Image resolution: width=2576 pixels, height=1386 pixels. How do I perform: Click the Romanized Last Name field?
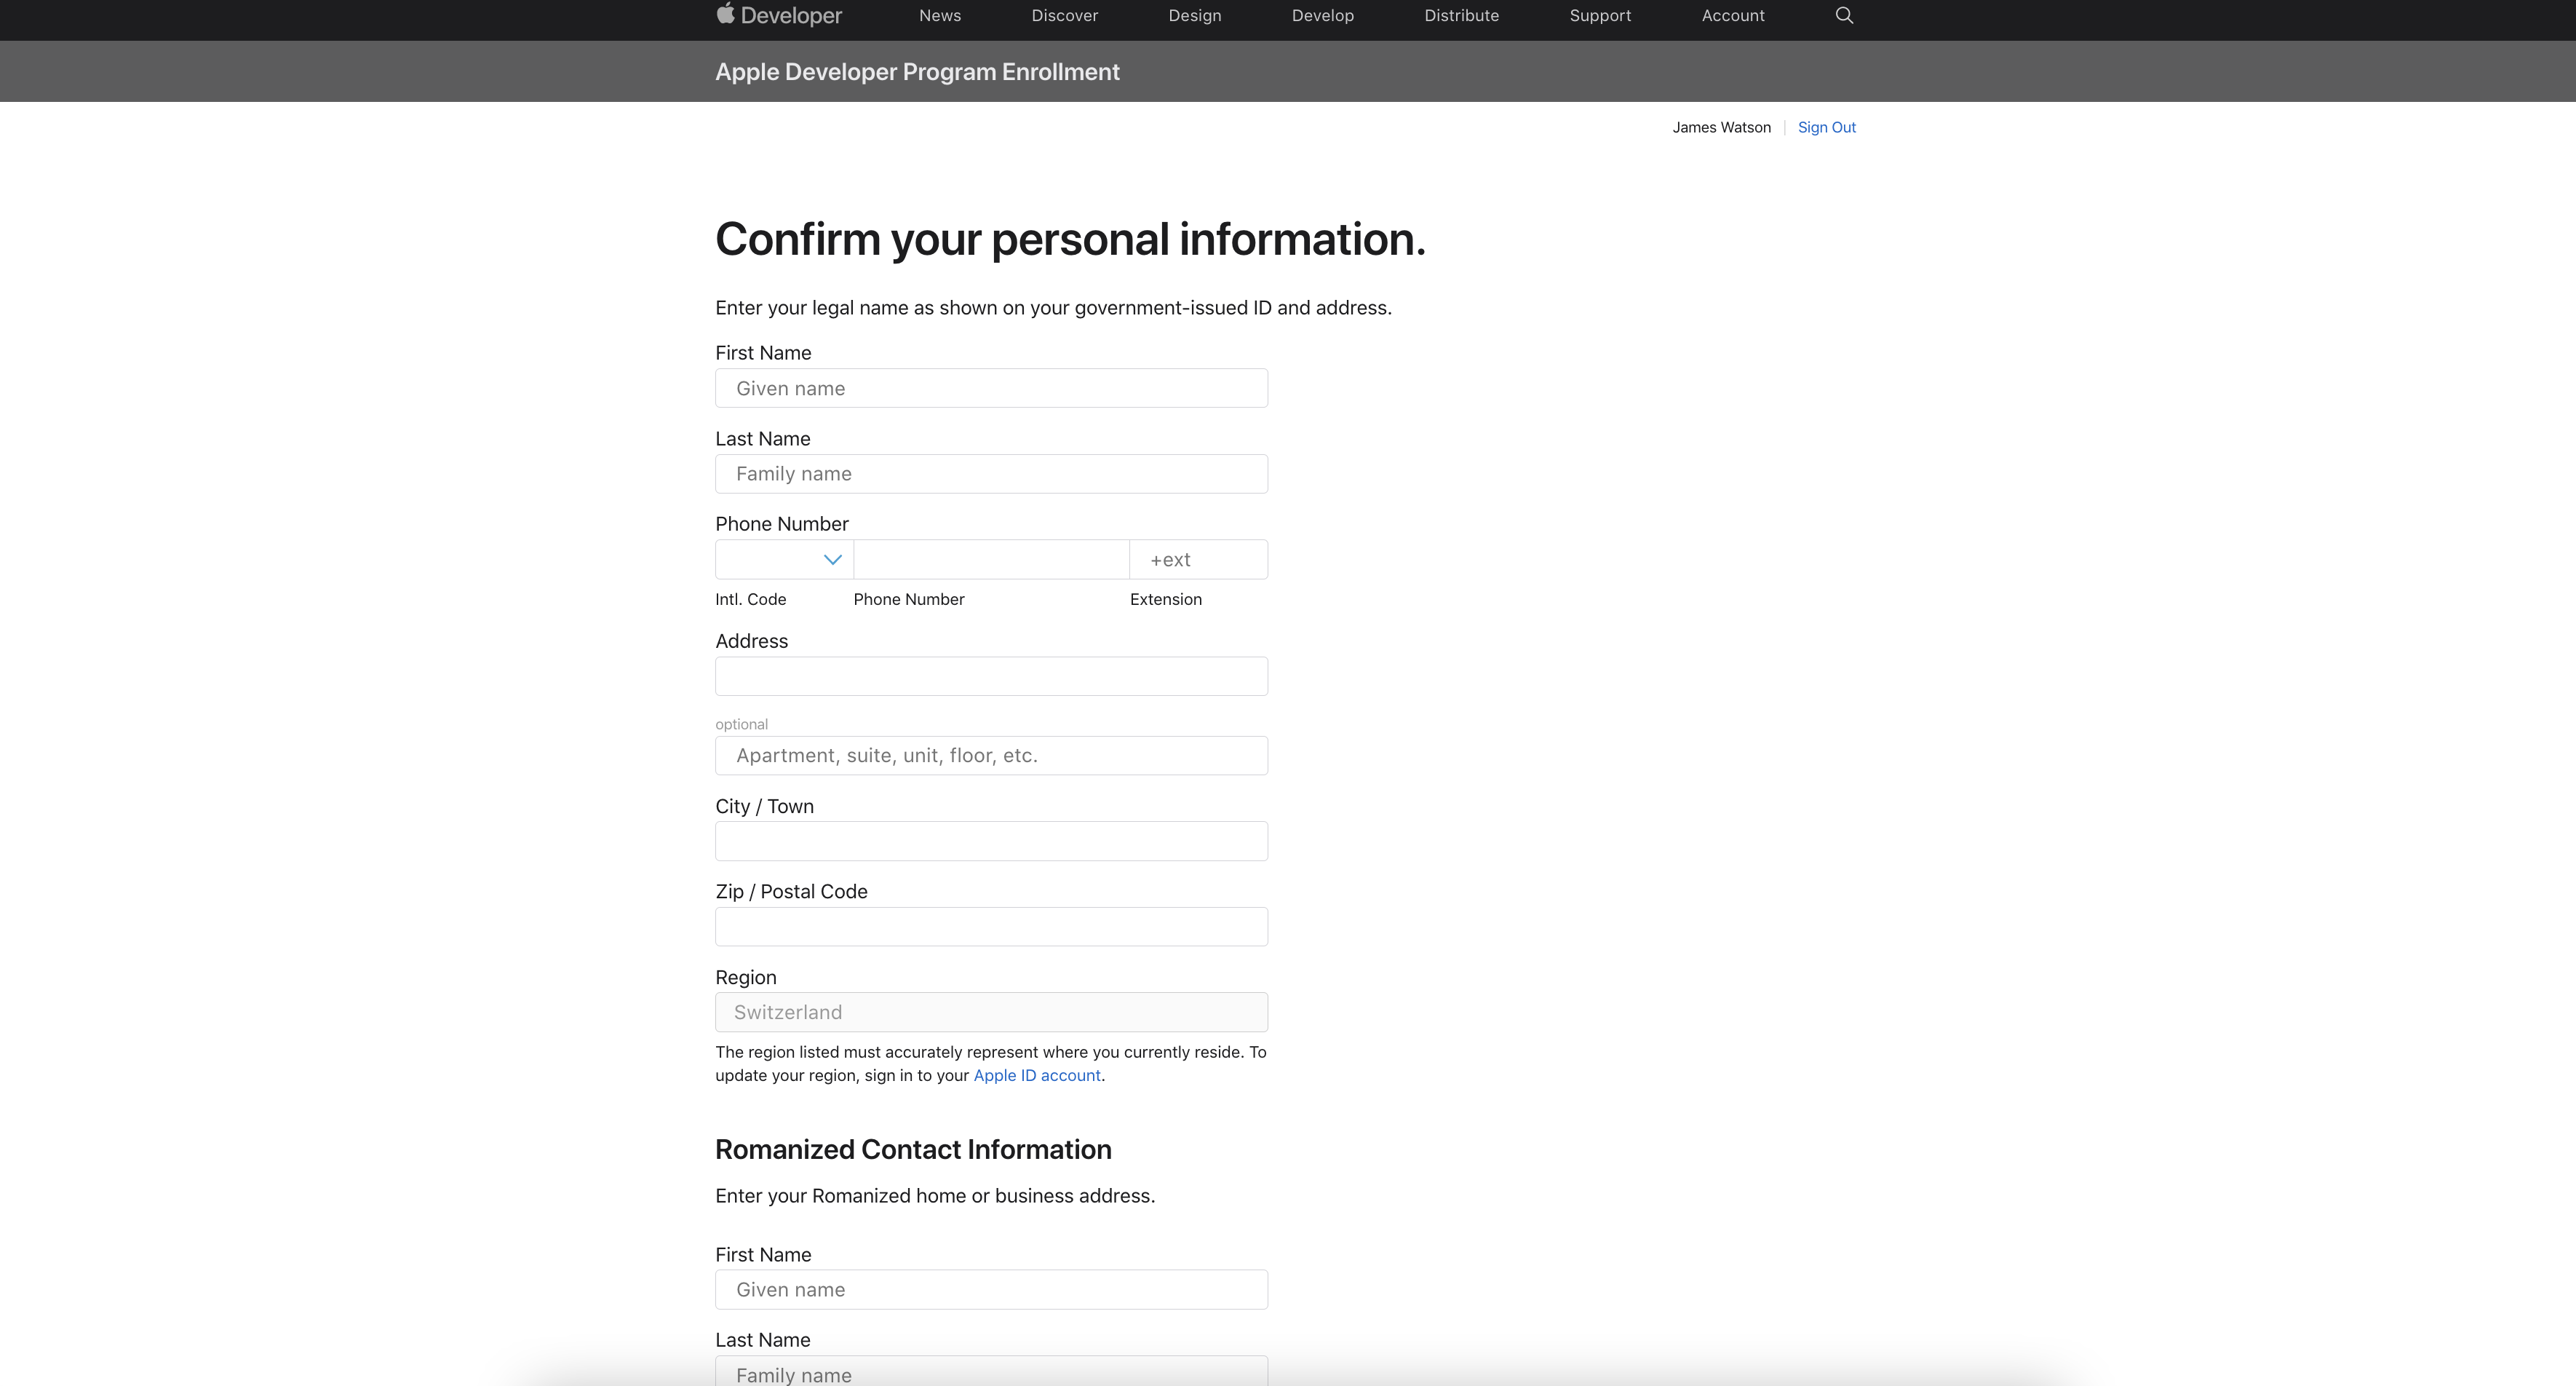coord(991,1371)
